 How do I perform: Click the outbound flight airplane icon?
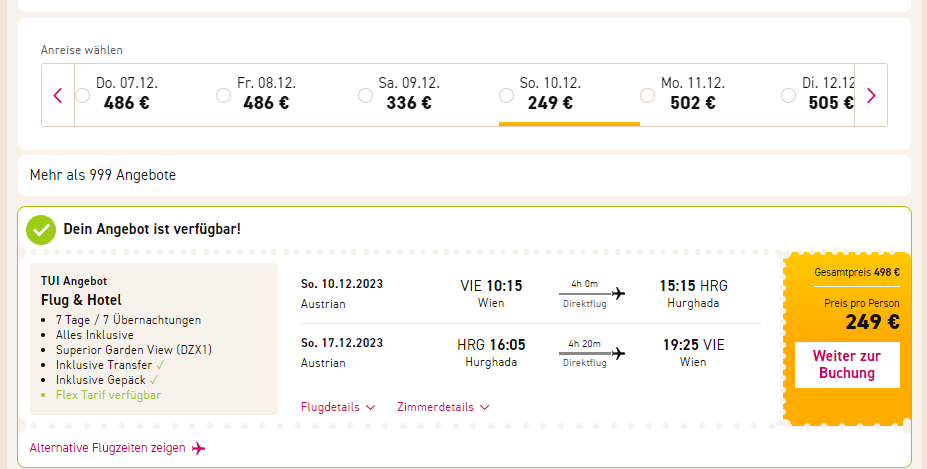click(x=618, y=293)
